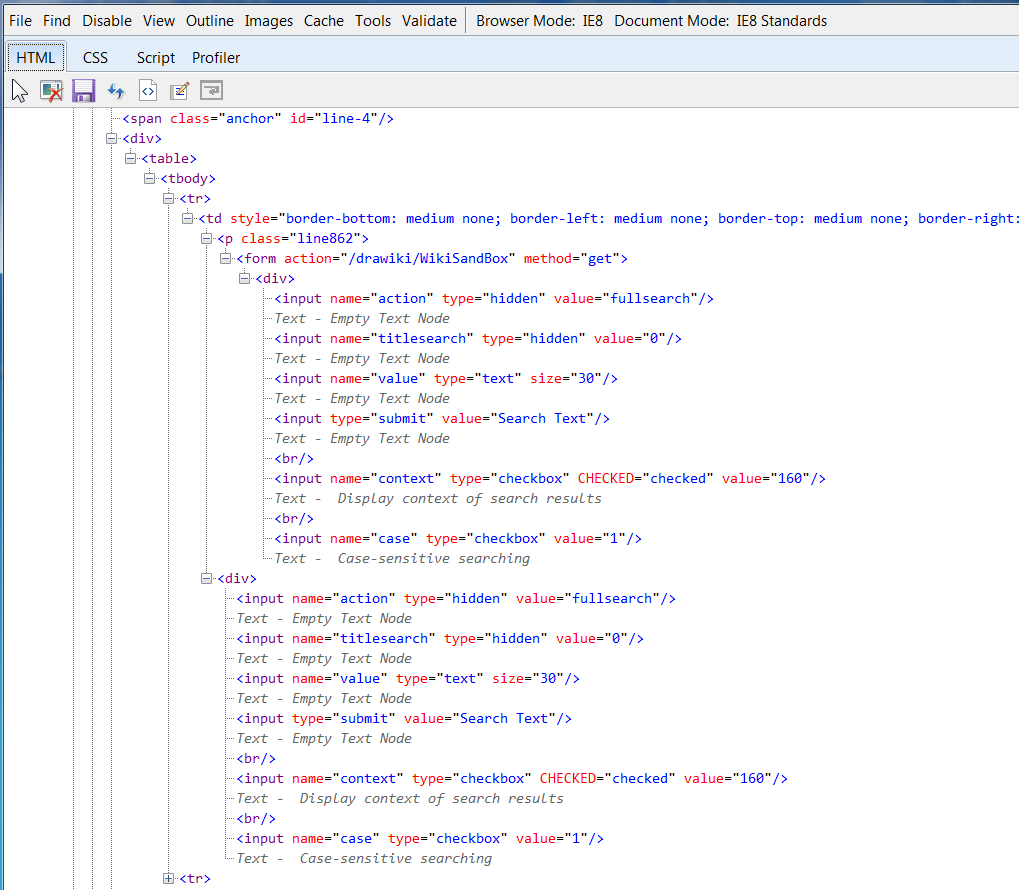The width and height of the screenshot is (1019, 890).
Task: Collapse the table node
Action: point(130,158)
